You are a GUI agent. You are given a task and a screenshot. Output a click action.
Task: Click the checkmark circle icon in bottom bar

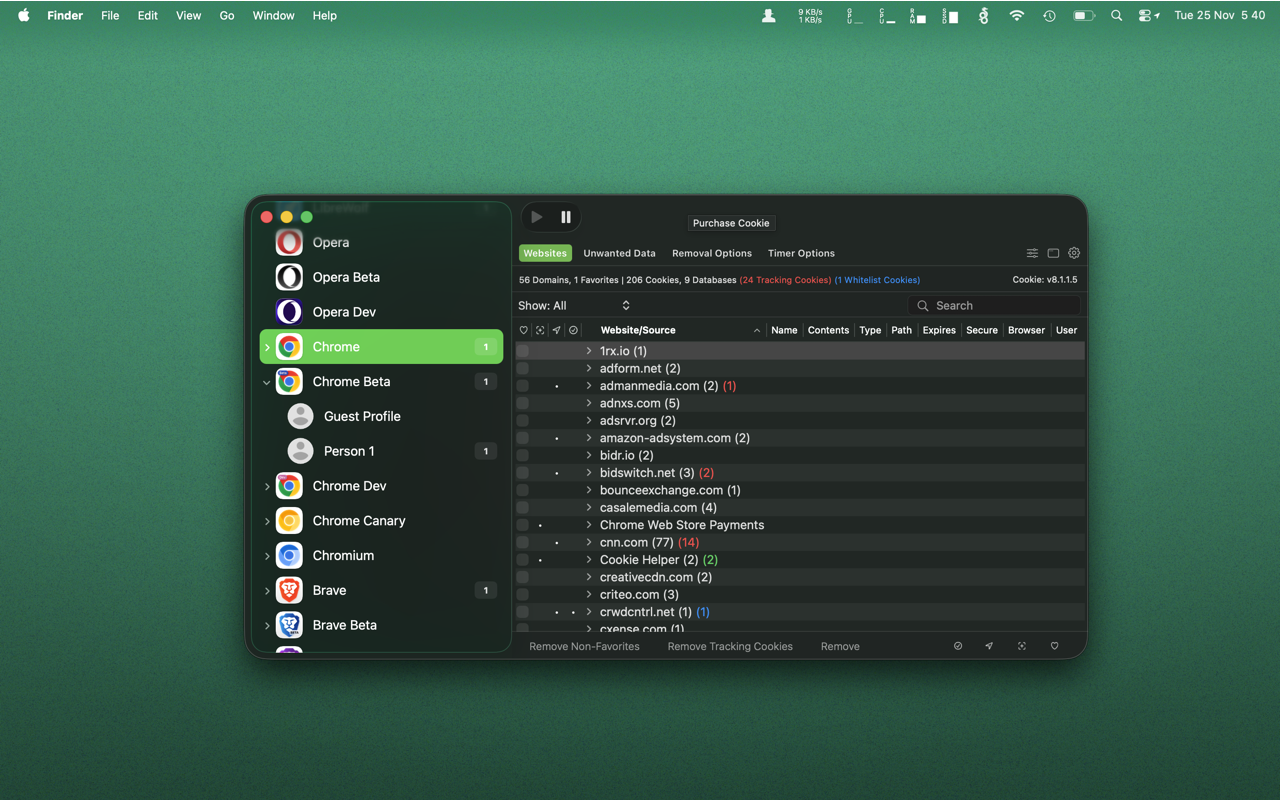[x=958, y=646]
